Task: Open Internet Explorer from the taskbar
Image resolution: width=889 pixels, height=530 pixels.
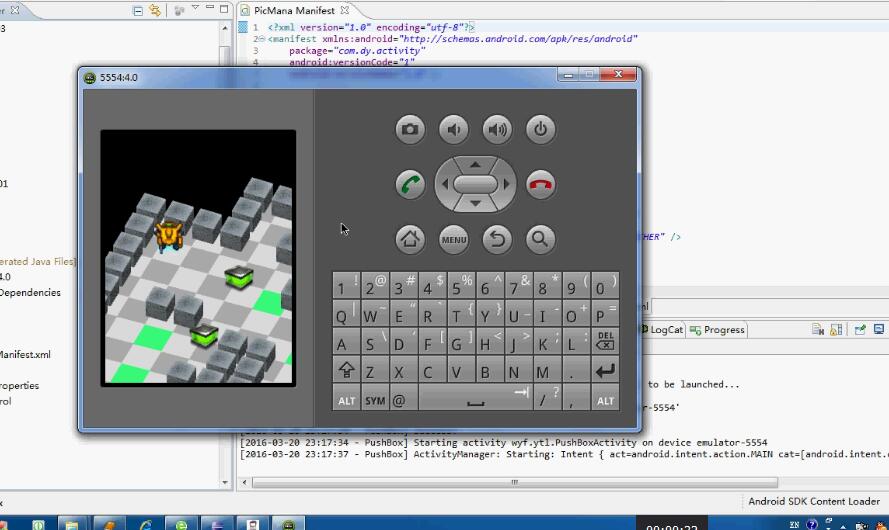Action: [145, 524]
